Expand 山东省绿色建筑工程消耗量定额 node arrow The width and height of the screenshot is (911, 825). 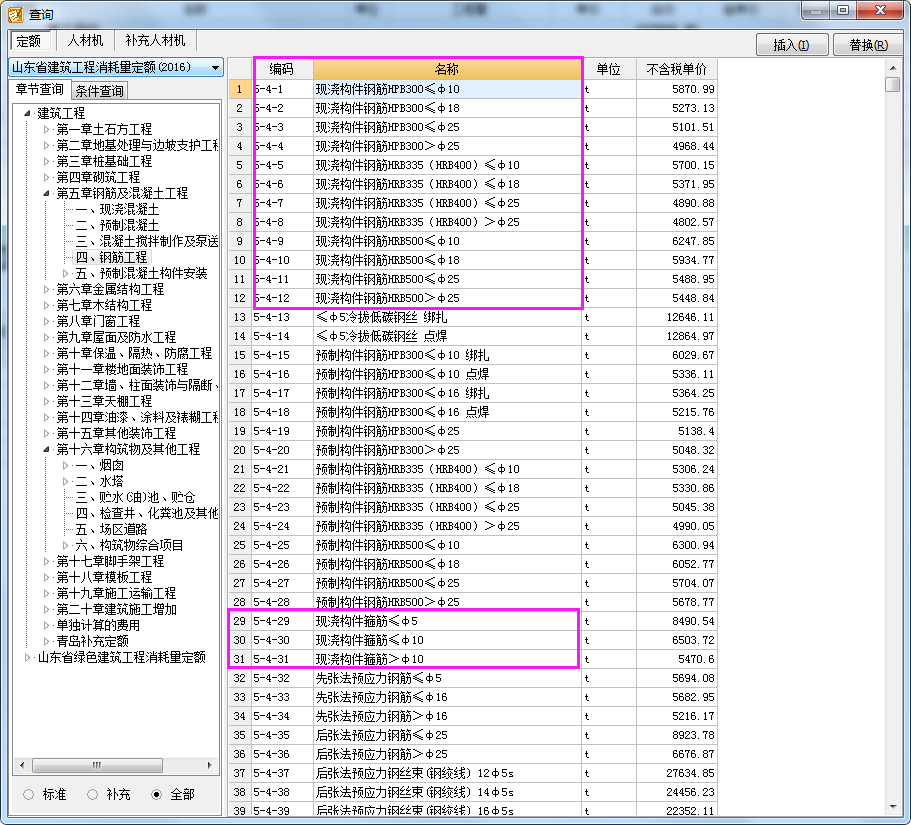[x=27, y=657]
